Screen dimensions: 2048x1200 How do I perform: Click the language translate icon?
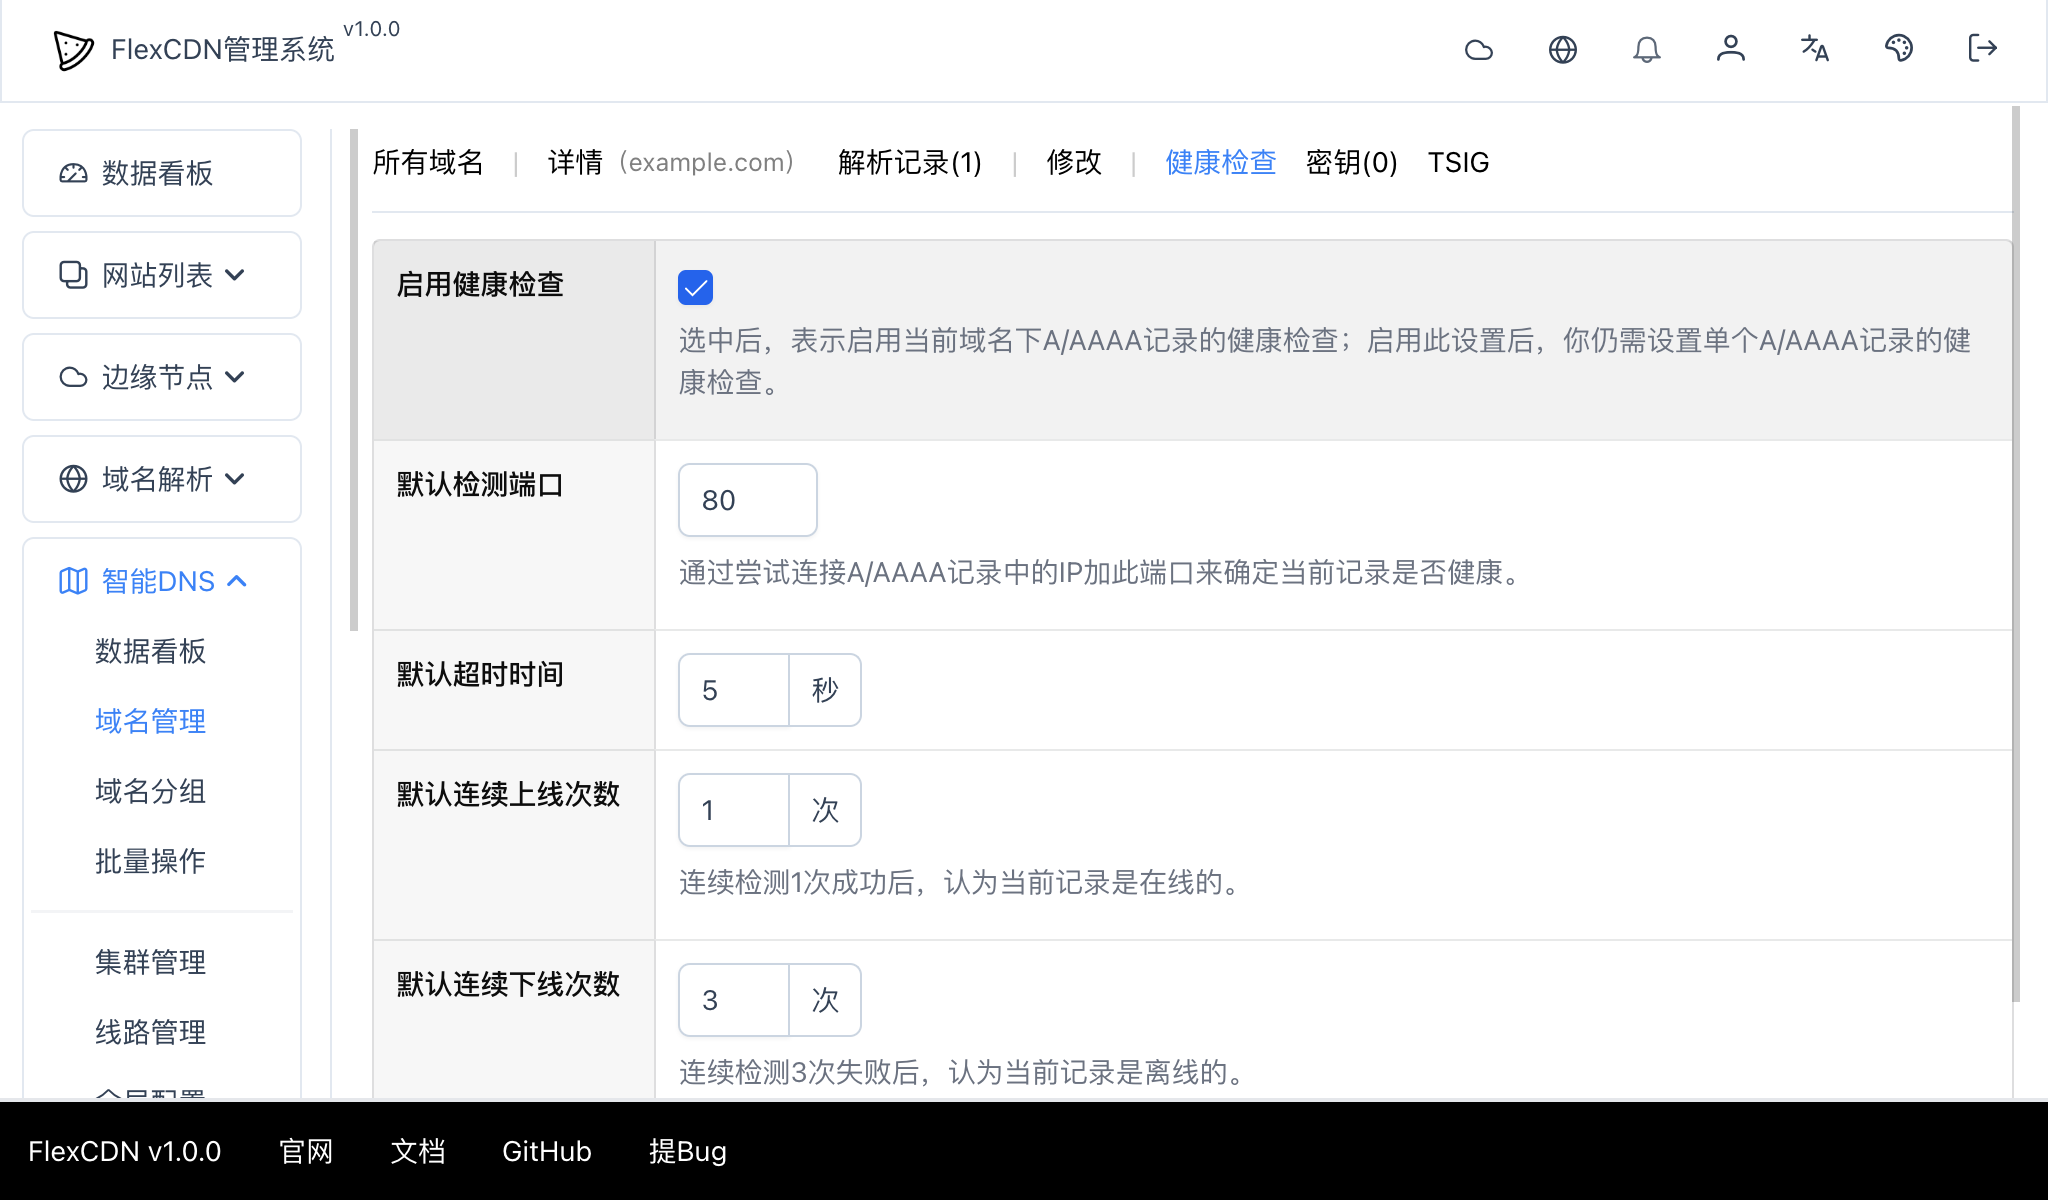click(1815, 49)
